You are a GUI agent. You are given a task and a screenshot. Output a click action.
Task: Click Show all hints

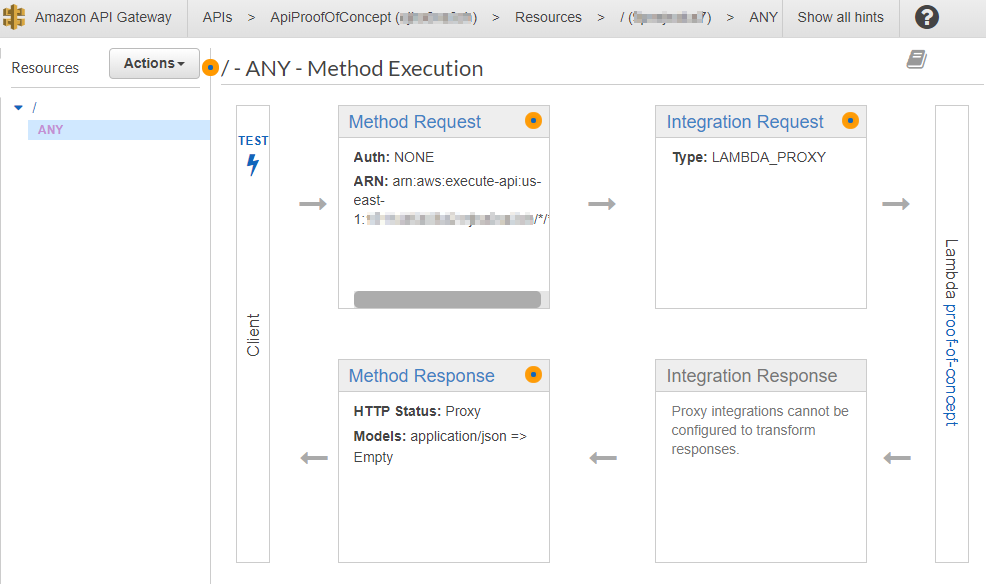pos(840,17)
